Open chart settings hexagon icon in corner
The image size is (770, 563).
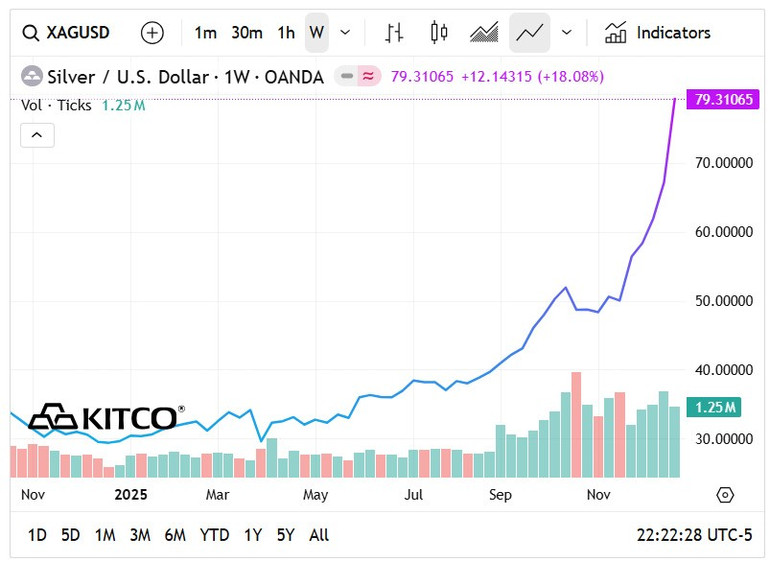[725, 494]
